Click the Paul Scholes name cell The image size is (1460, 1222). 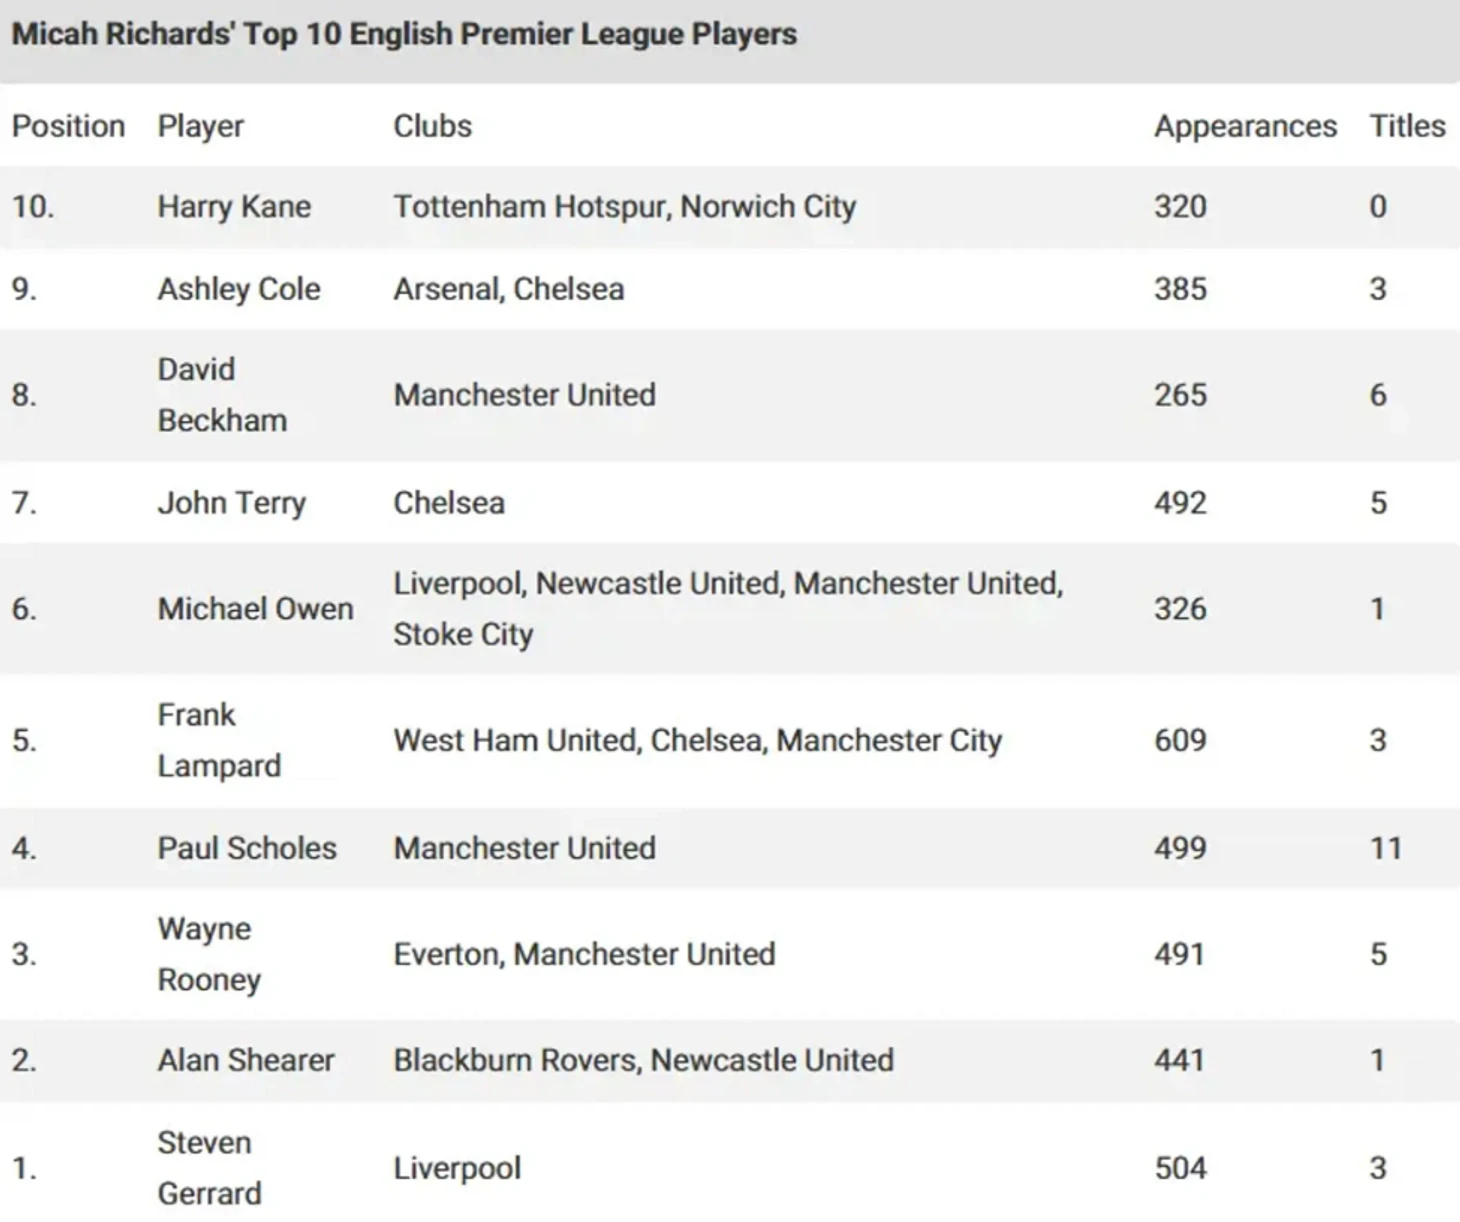click(247, 848)
